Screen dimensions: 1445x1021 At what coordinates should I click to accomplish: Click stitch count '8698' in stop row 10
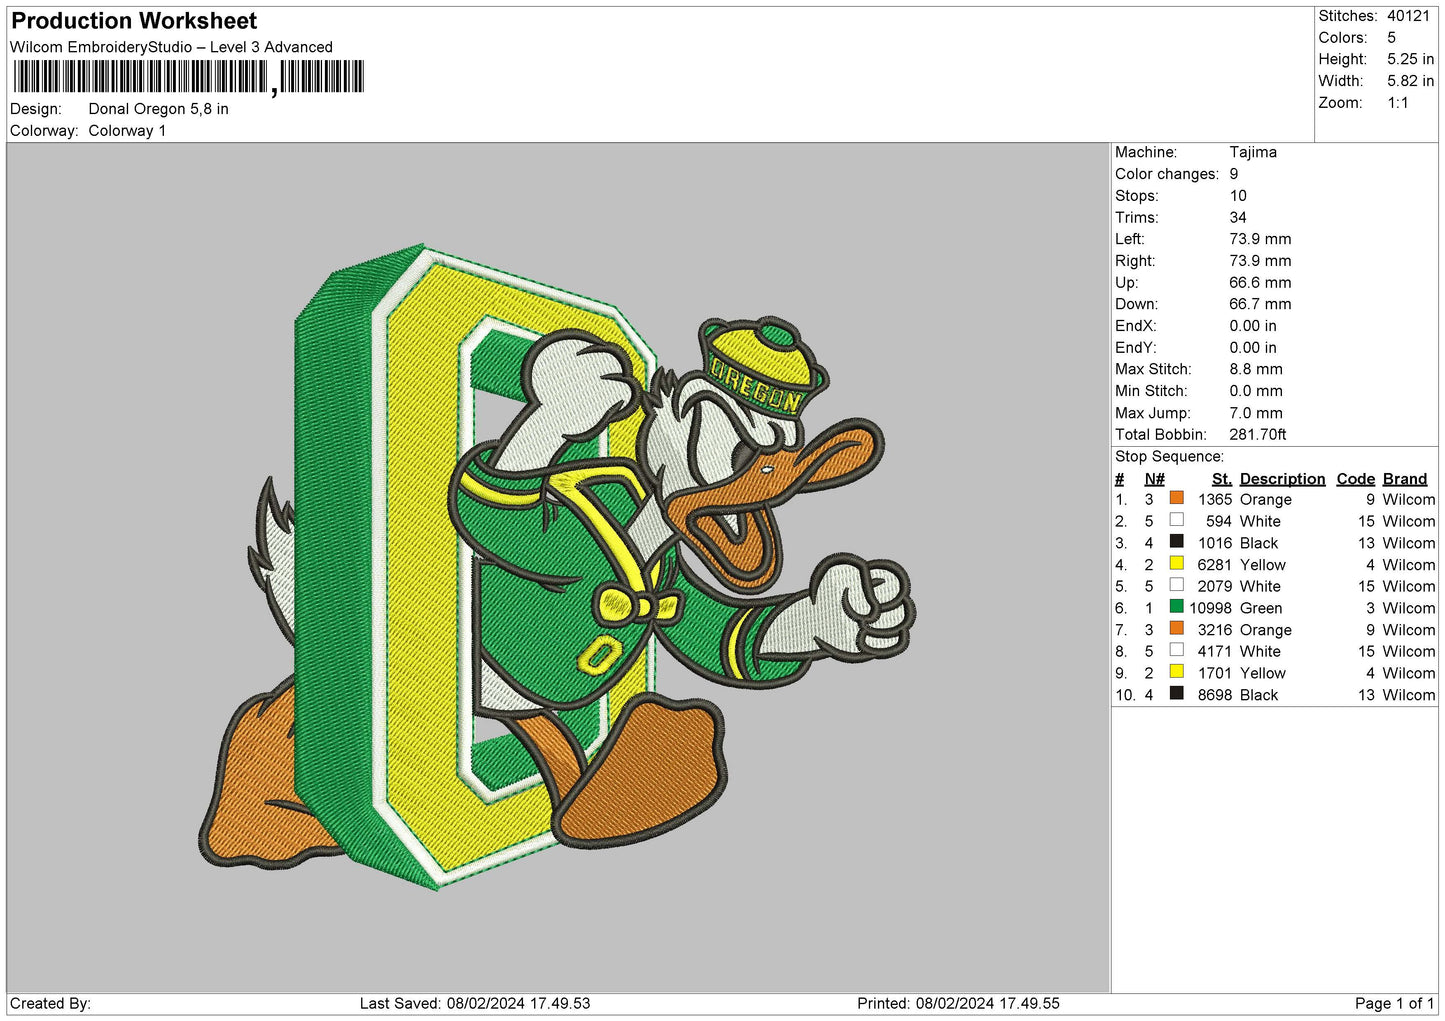1215,695
